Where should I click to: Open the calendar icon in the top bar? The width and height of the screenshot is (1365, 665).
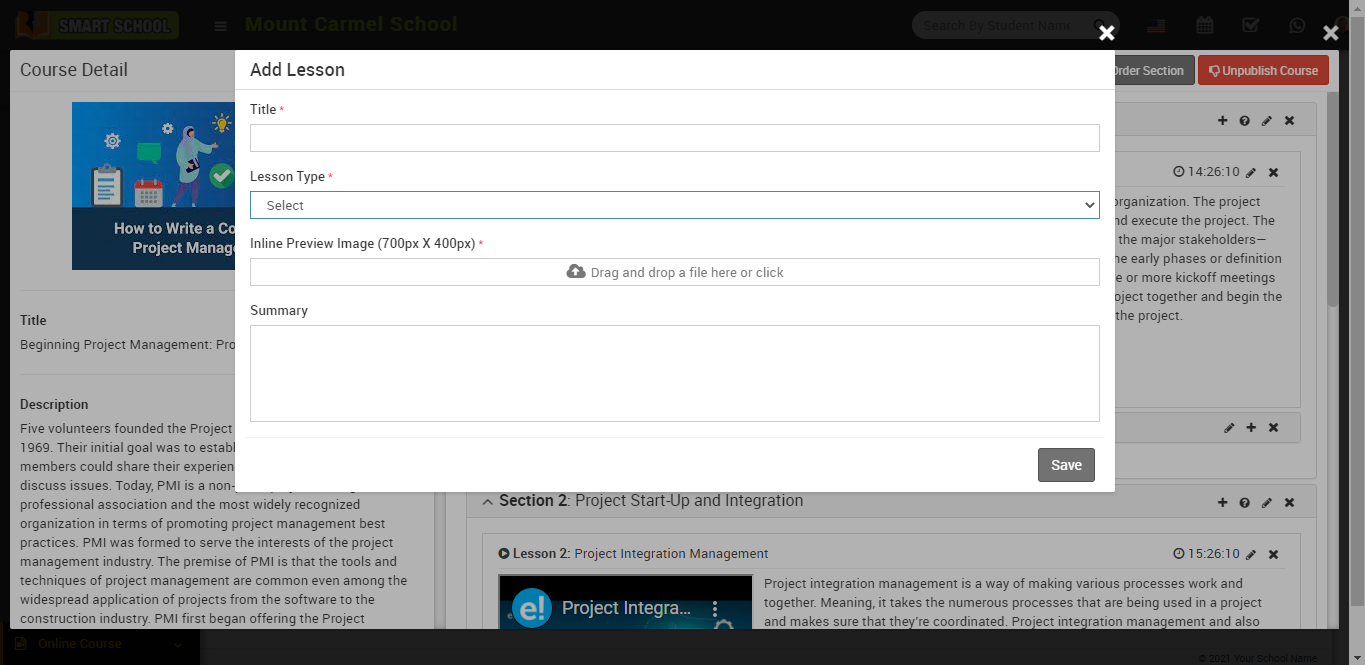(x=1205, y=26)
